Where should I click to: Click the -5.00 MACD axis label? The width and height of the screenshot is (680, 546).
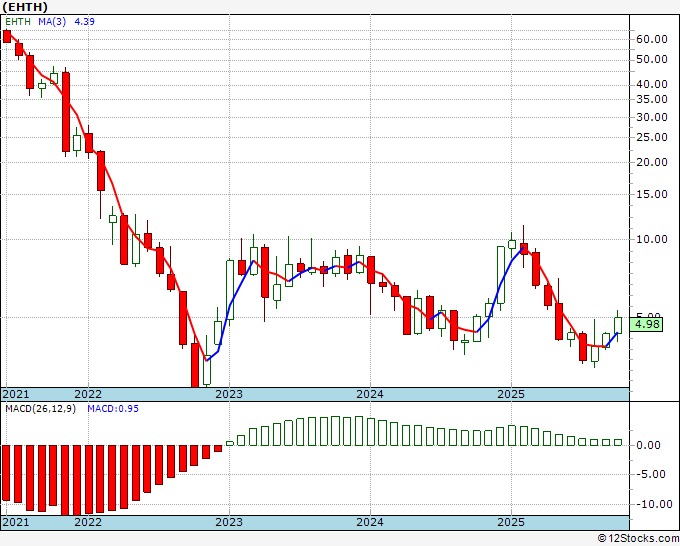pos(650,474)
